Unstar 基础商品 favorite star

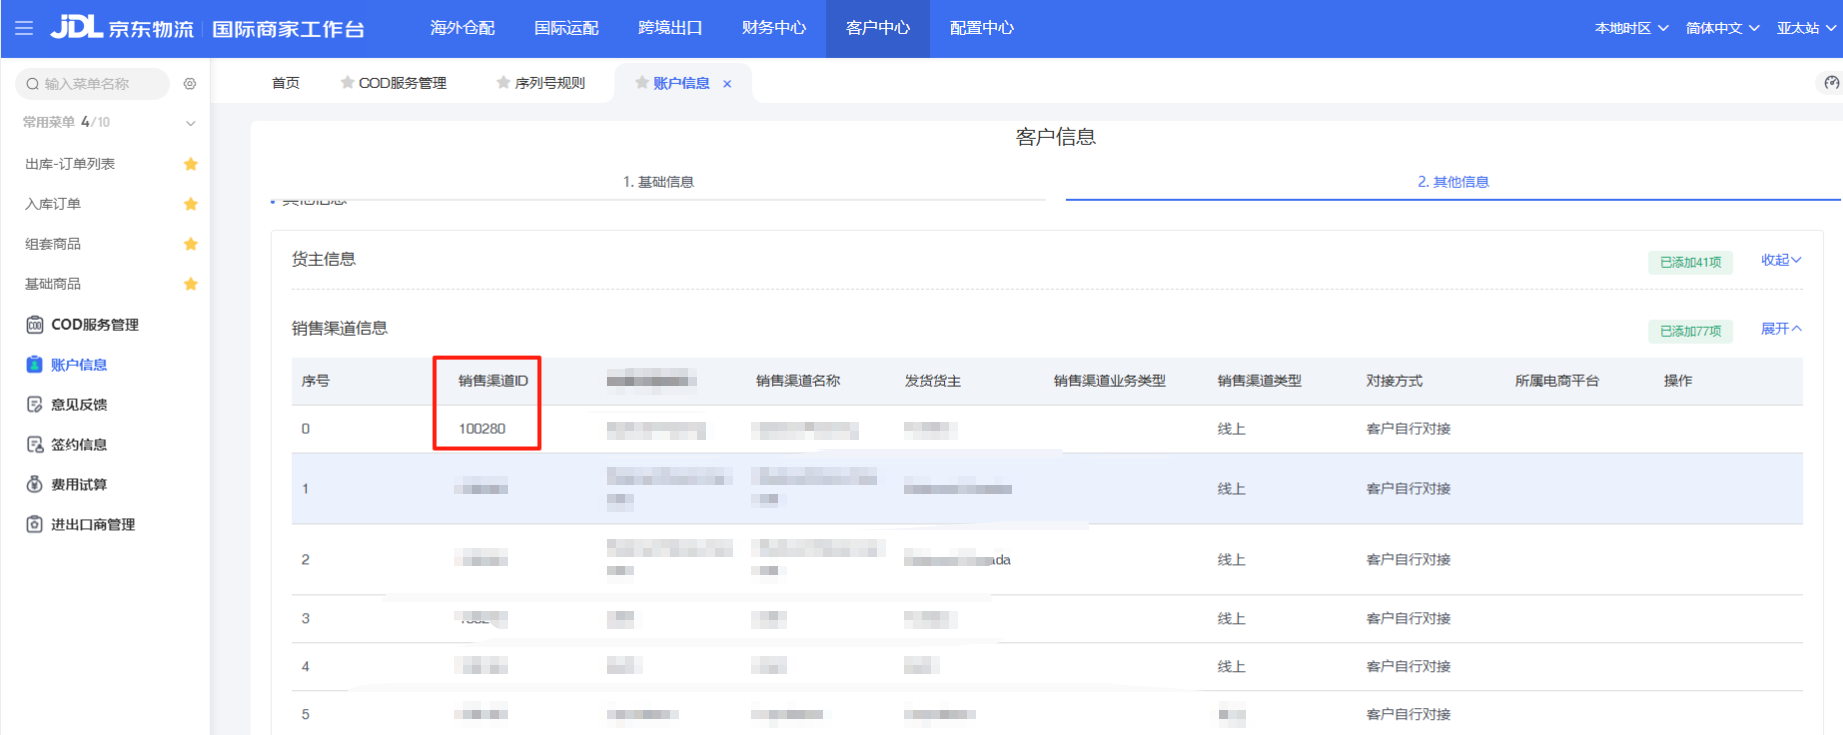tap(191, 284)
